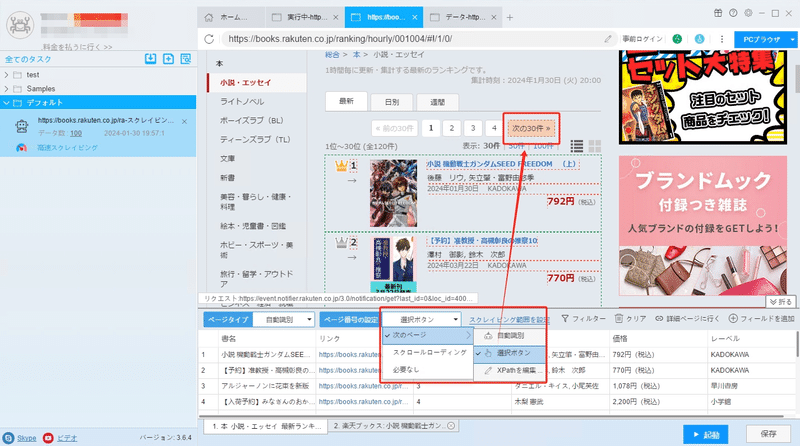
Task: Click the green circular icon in the toolbar
Action: point(677,39)
